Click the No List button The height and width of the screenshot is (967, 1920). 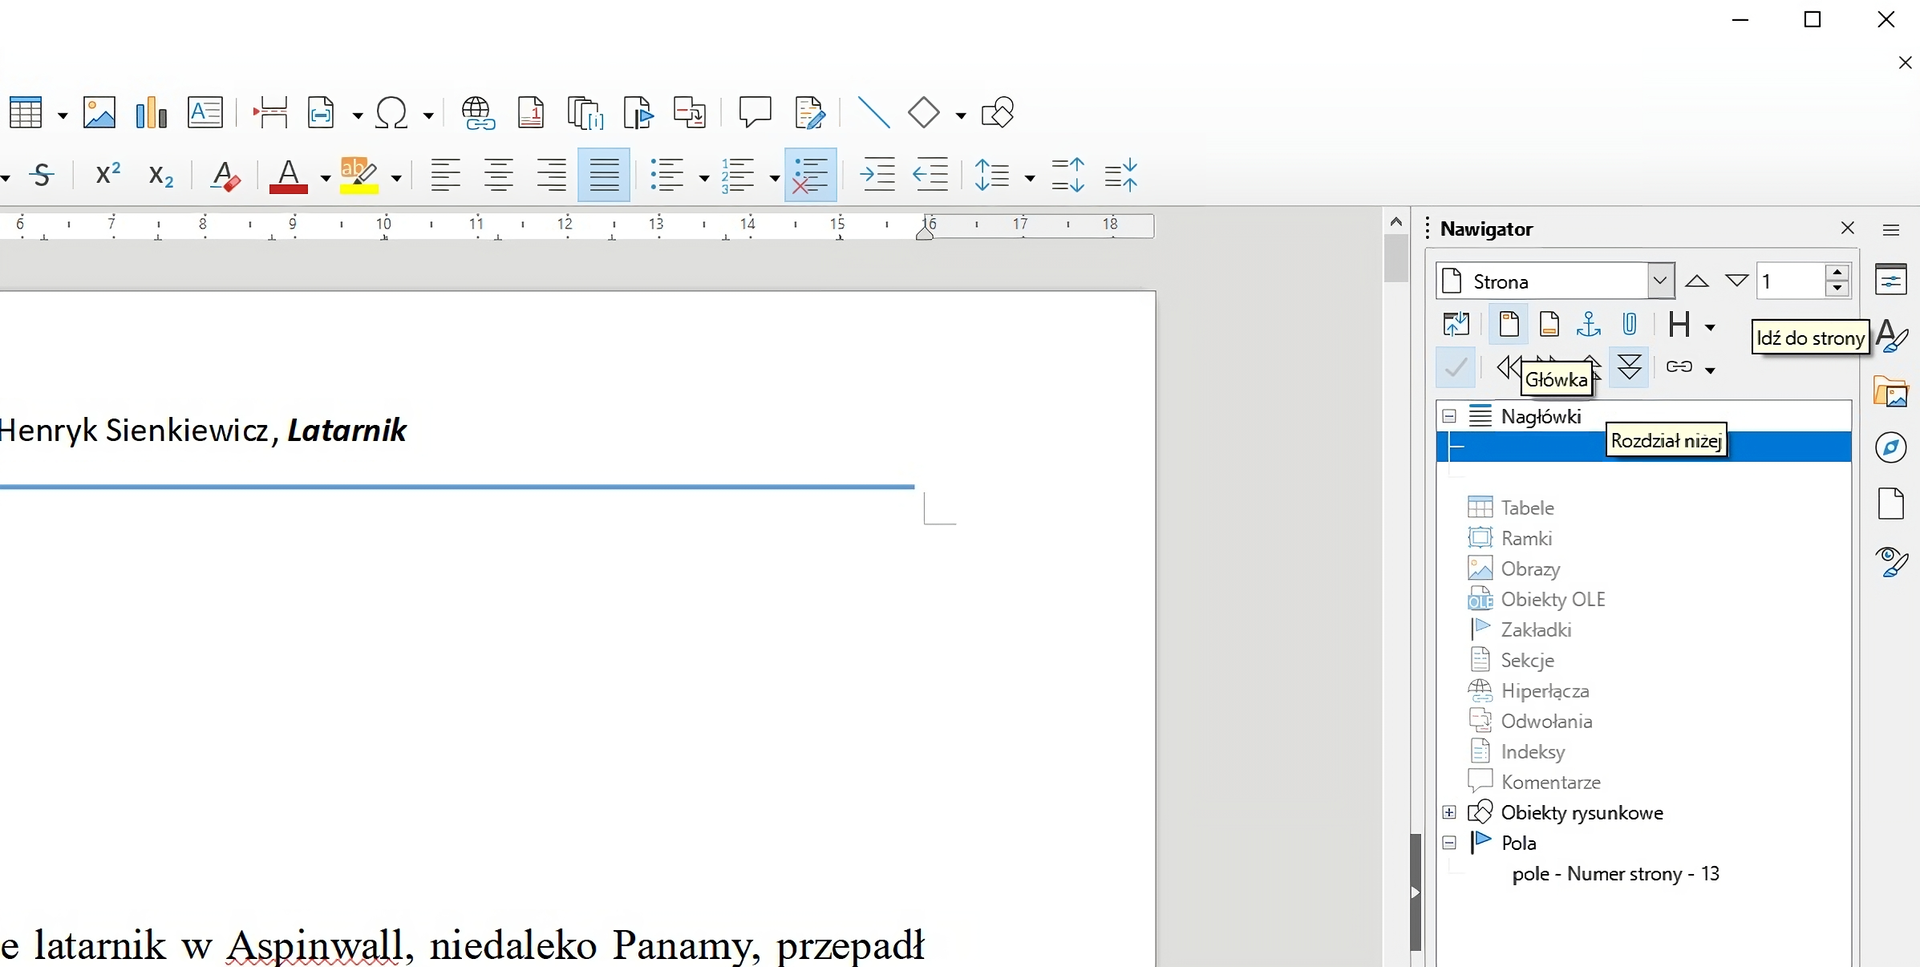pos(810,175)
